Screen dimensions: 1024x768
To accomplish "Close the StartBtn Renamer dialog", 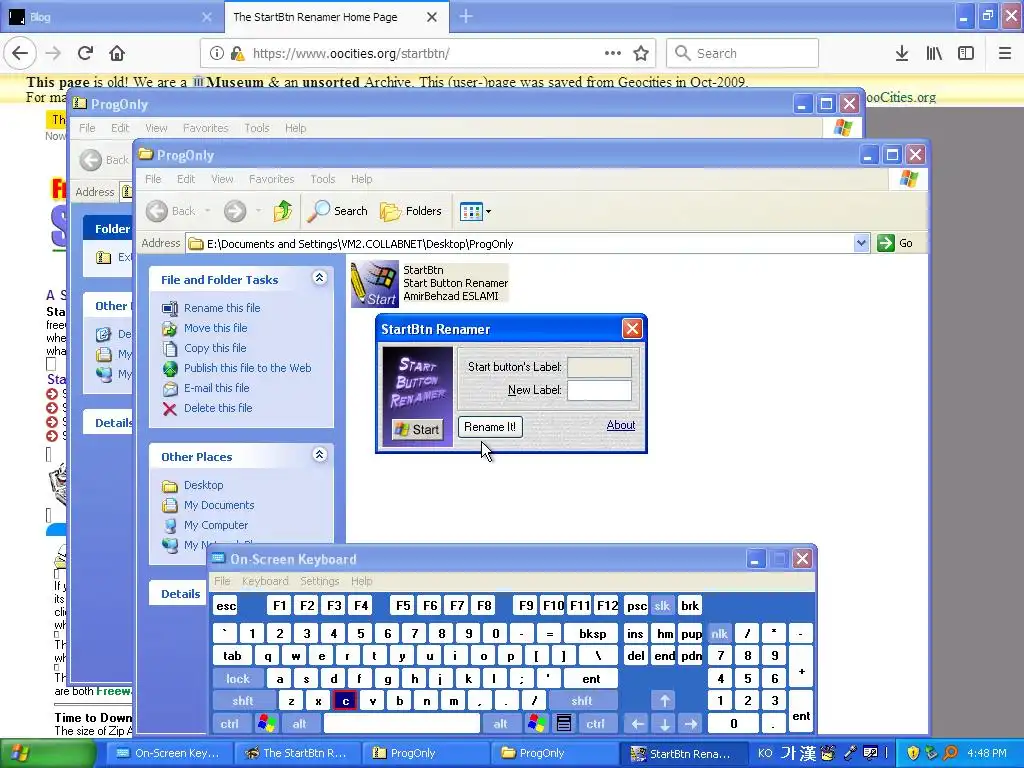I will coord(632,328).
